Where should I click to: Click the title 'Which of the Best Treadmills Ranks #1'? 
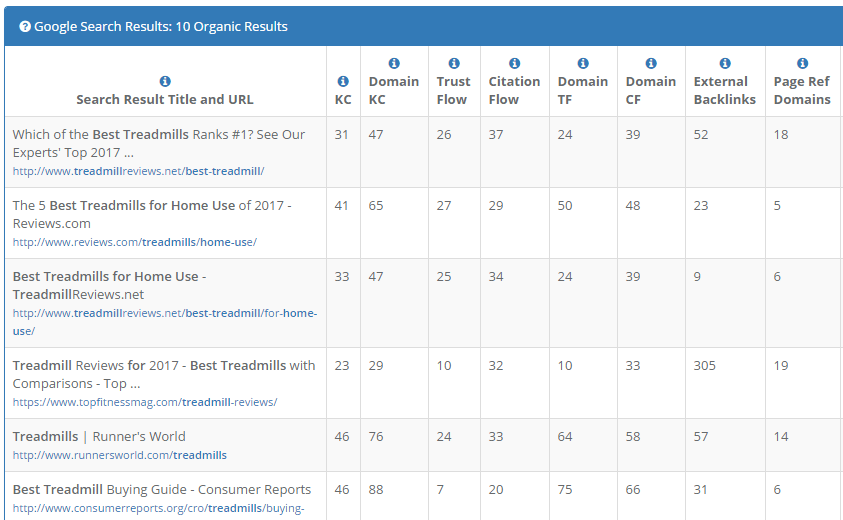pos(159,144)
